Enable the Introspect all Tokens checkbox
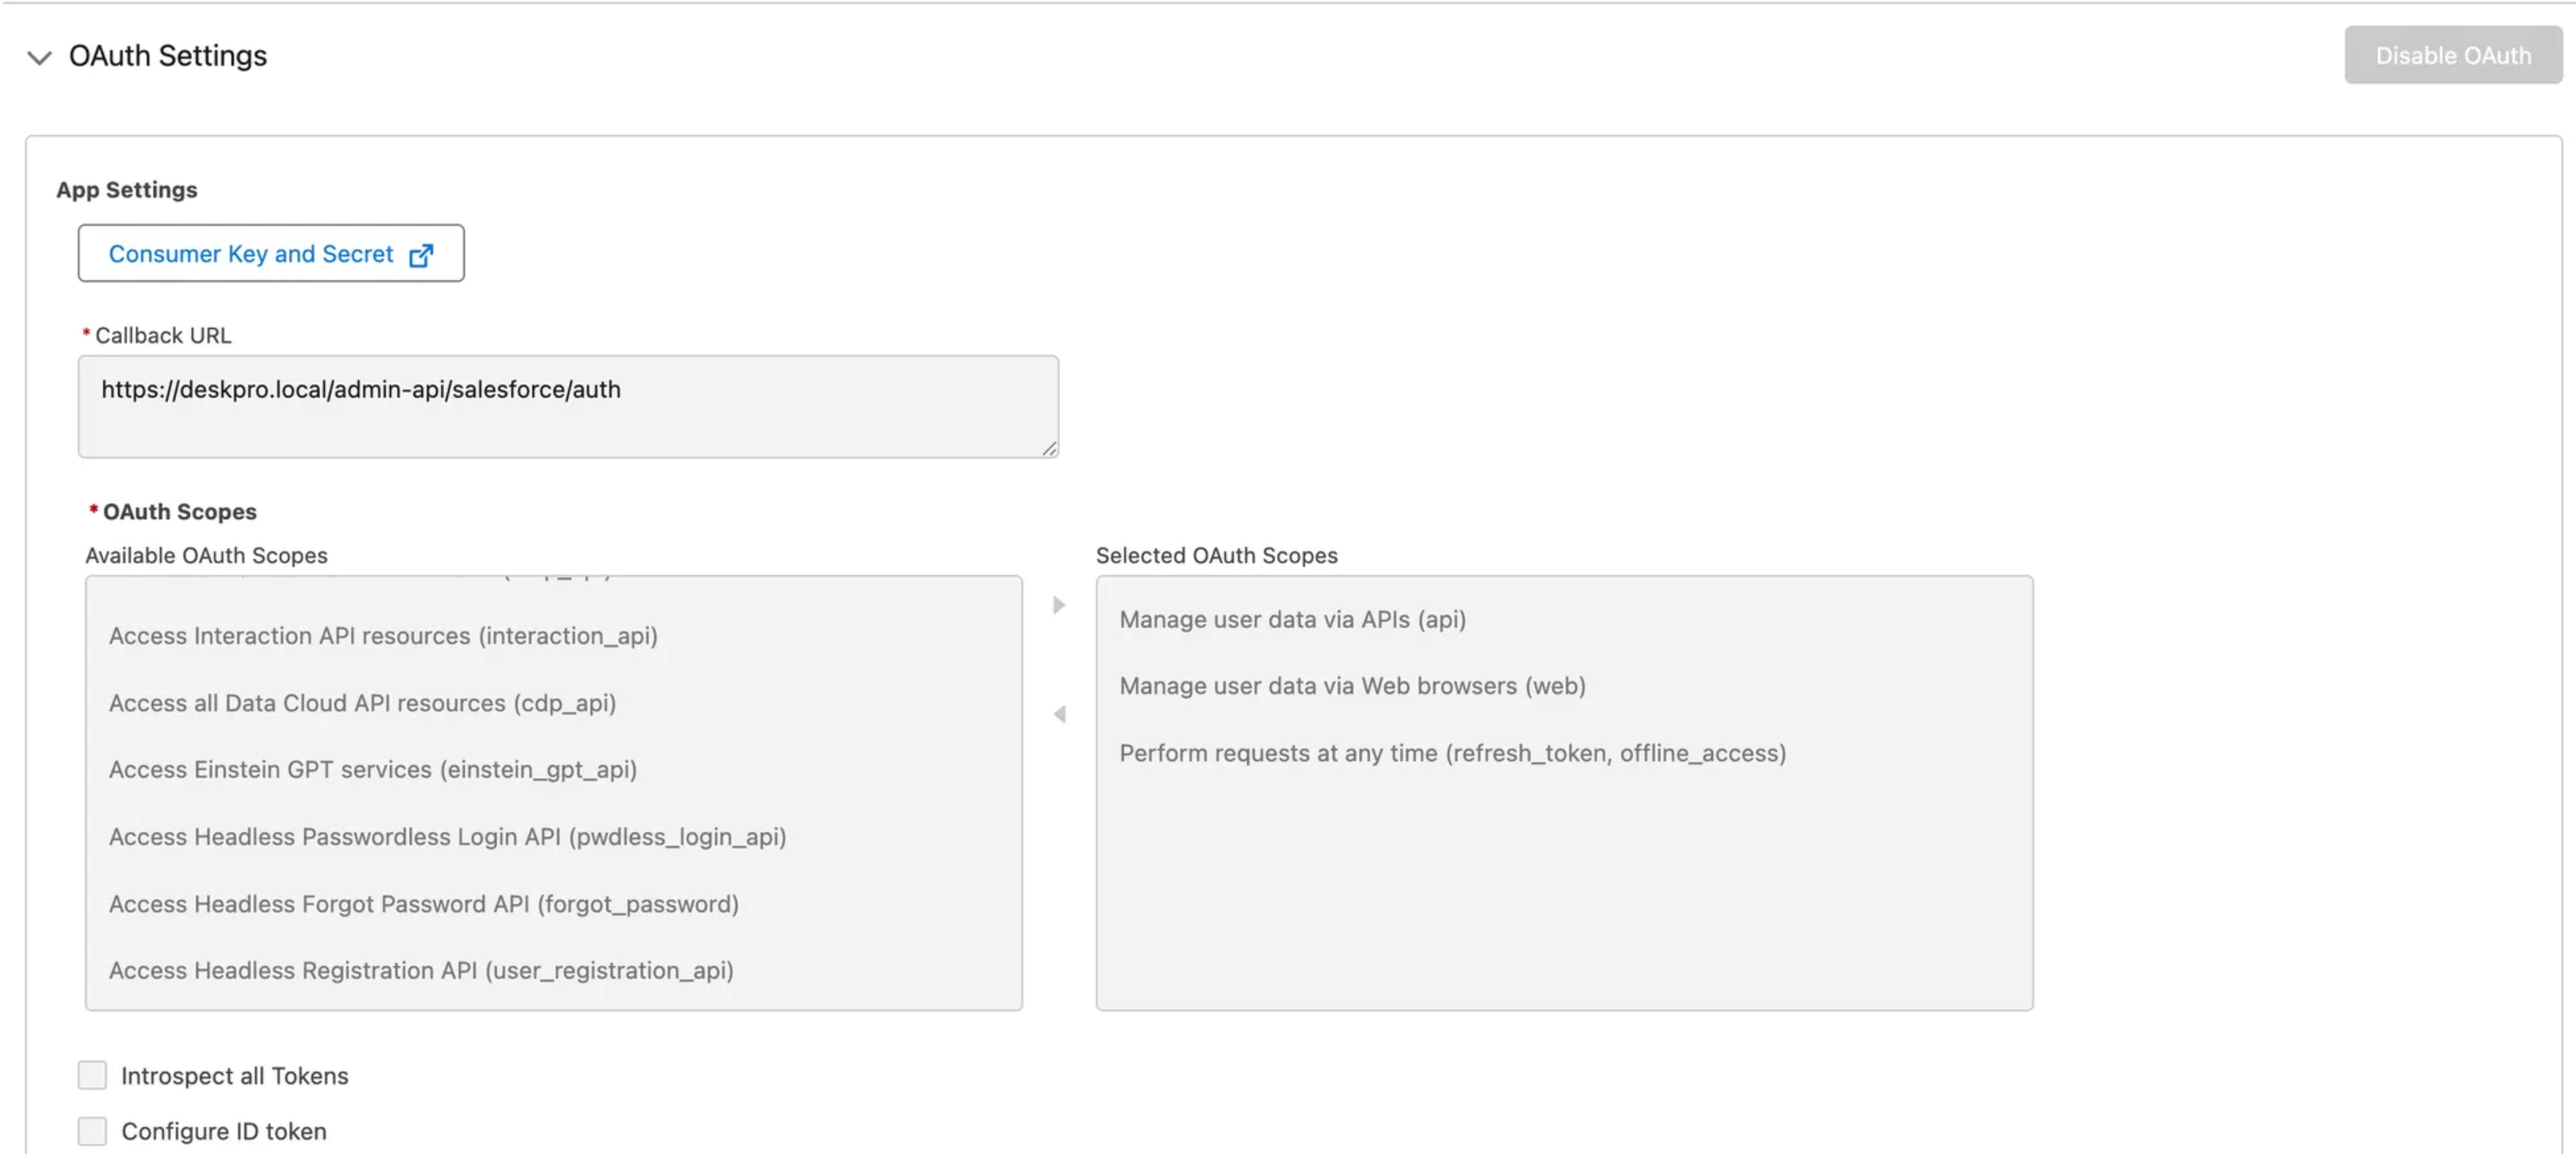Image resolution: width=2576 pixels, height=1154 pixels. [x=92, y=1075]
